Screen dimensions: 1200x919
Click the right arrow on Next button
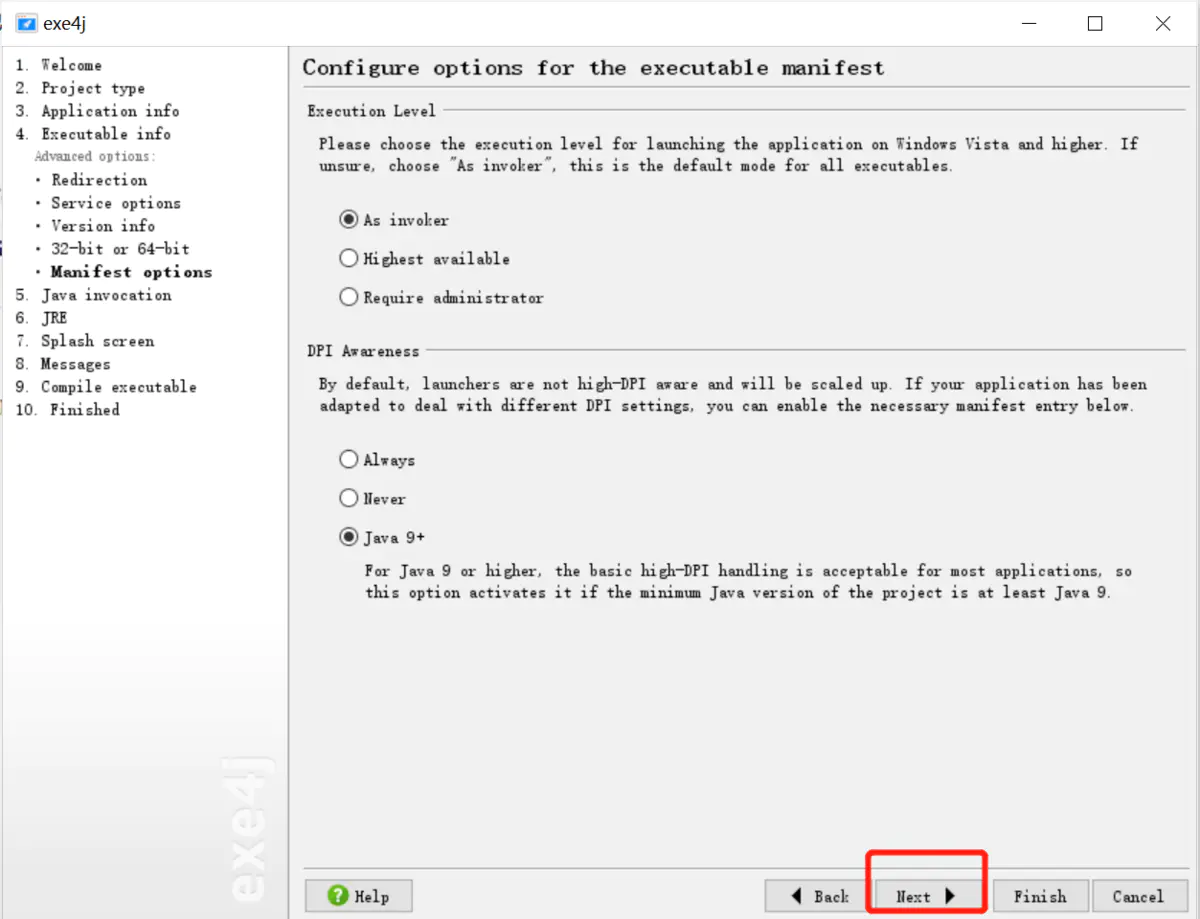(950, 896)
